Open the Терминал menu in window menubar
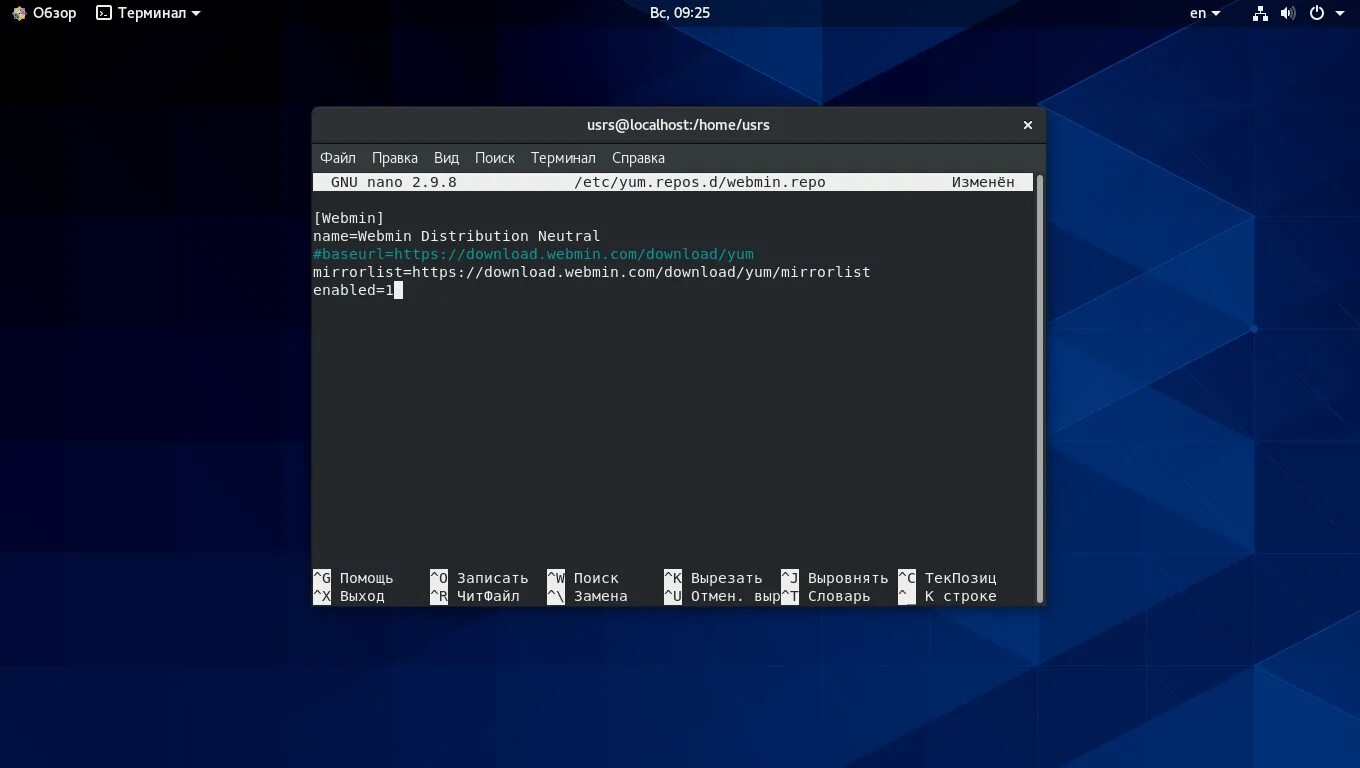Screen dimensions: 1360x768 click(x=563, y=158)
